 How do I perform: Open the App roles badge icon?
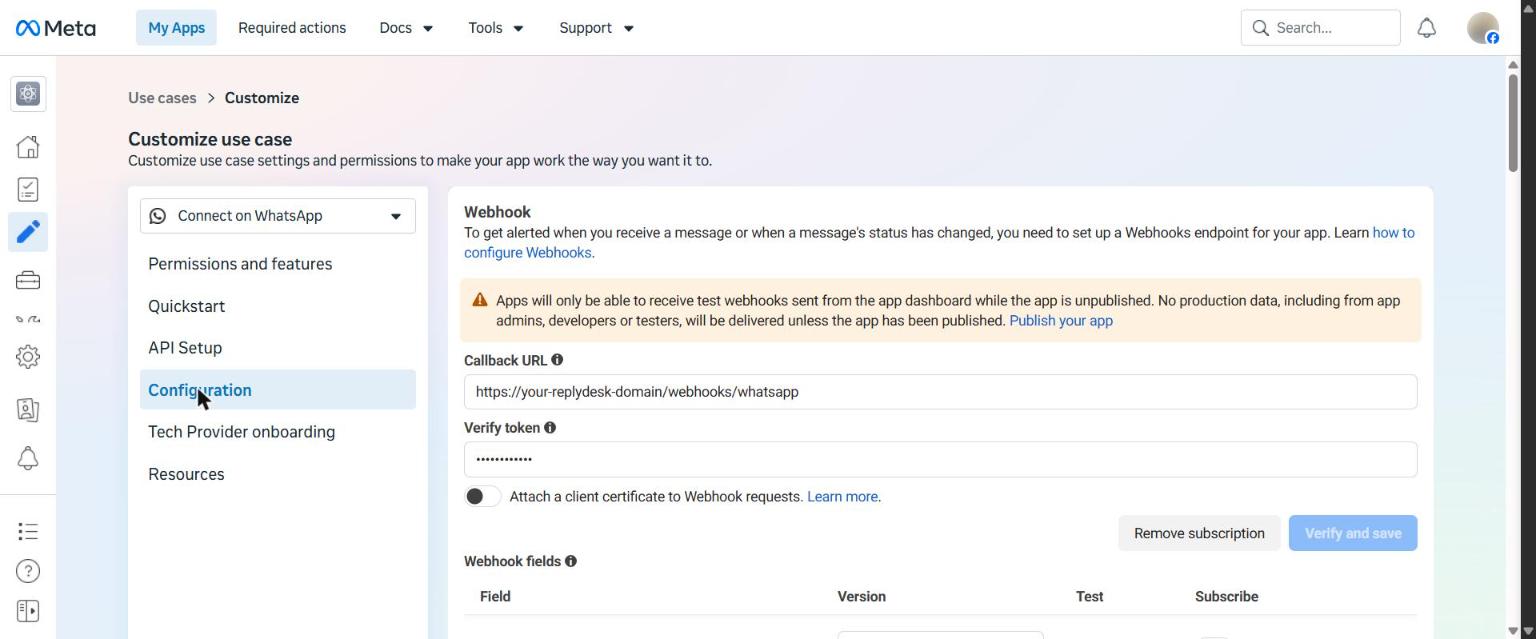click(x=28, y=409)
